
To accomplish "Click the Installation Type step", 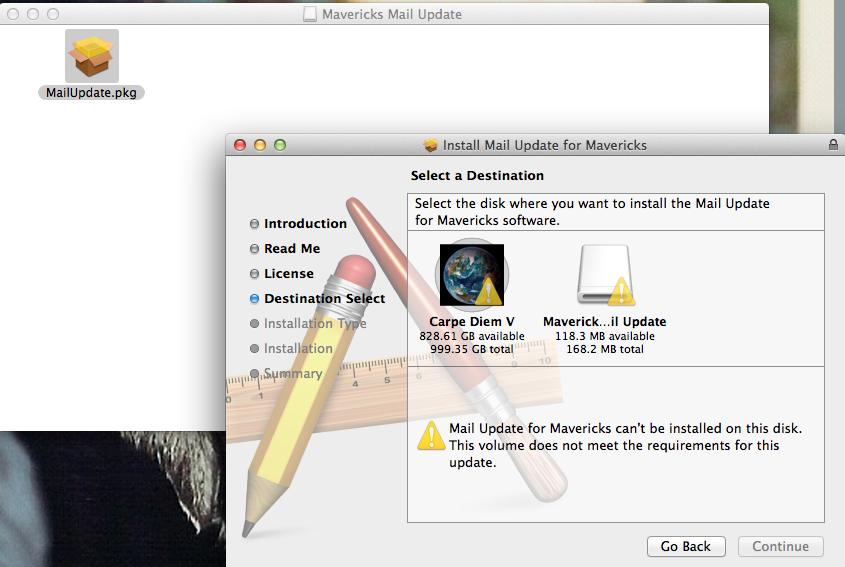I will 308,323.
